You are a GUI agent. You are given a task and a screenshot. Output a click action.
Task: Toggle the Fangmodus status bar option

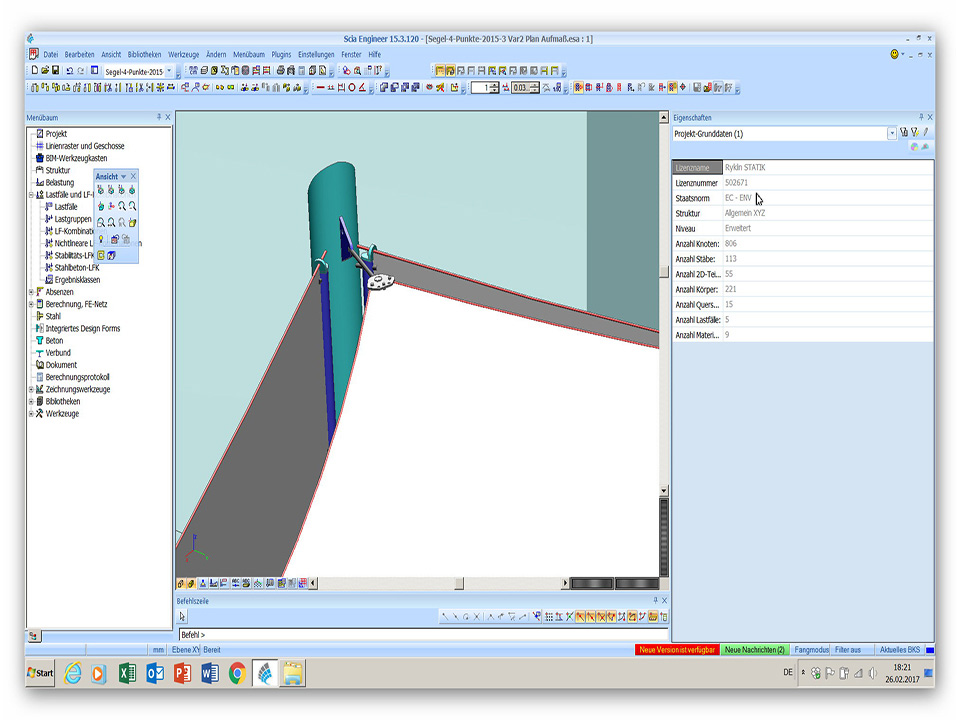point(811,650)
